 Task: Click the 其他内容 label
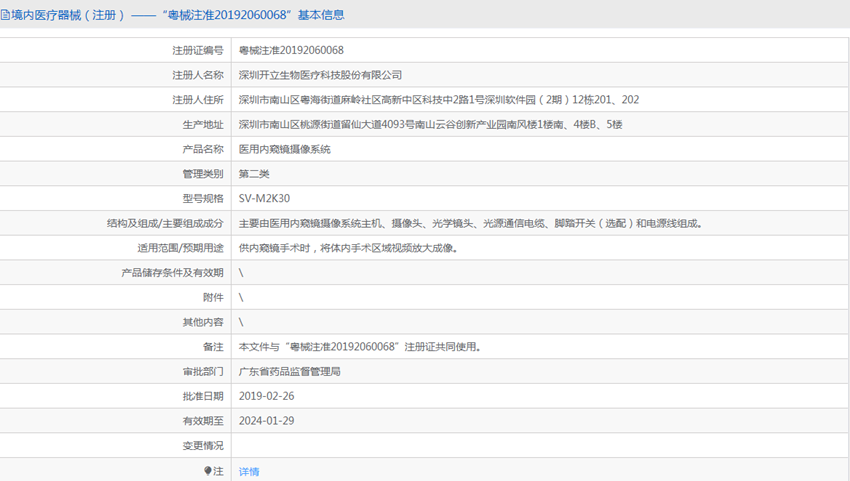pos(203,322)
